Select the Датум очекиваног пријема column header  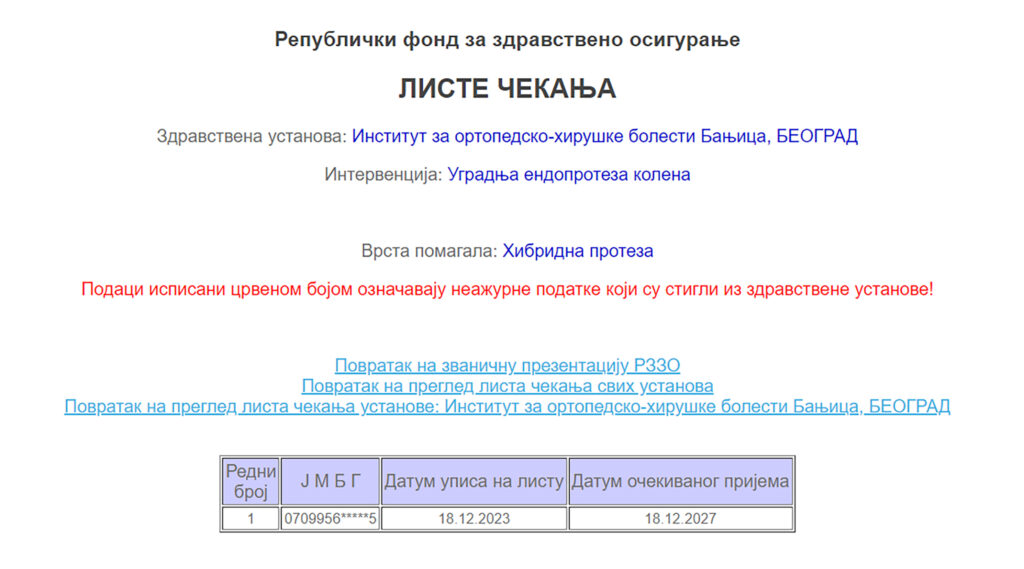[681, 481]
